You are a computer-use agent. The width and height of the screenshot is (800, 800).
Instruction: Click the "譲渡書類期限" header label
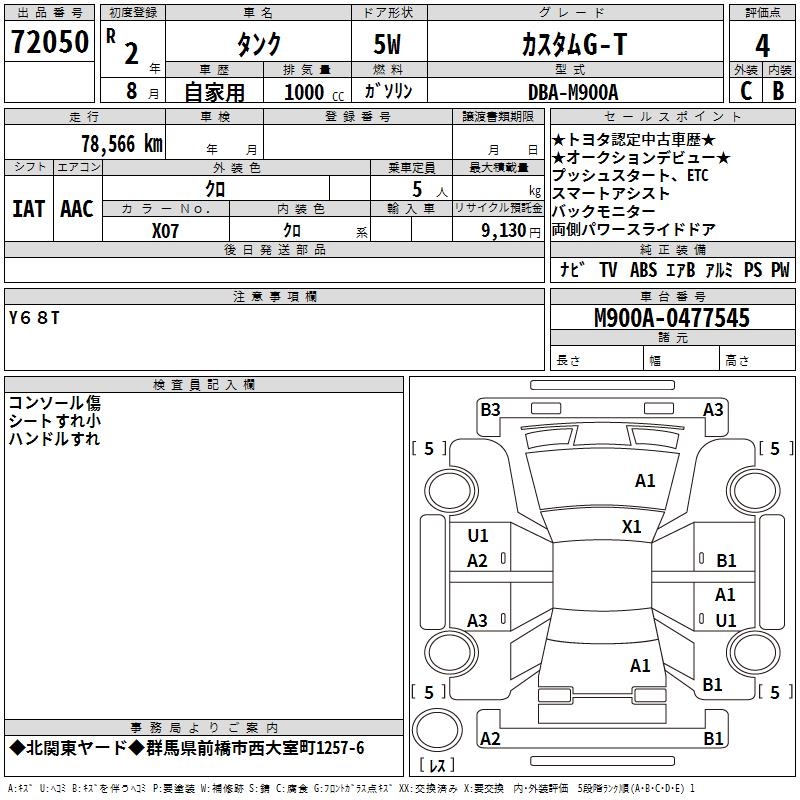click(x=498, y=116)
